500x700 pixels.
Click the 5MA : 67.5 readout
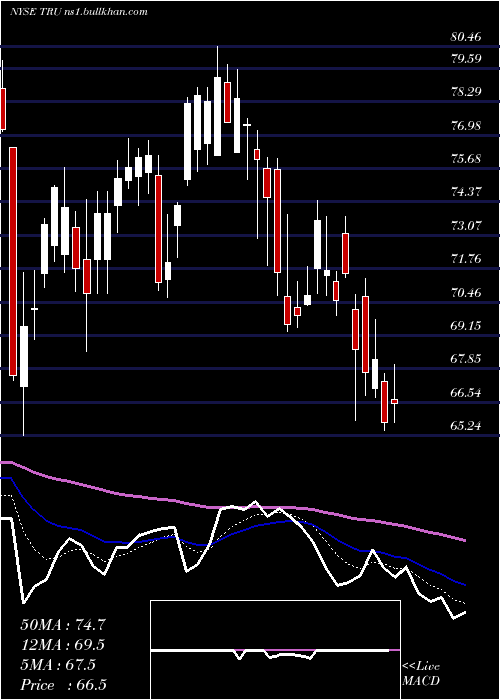(58, 665)
